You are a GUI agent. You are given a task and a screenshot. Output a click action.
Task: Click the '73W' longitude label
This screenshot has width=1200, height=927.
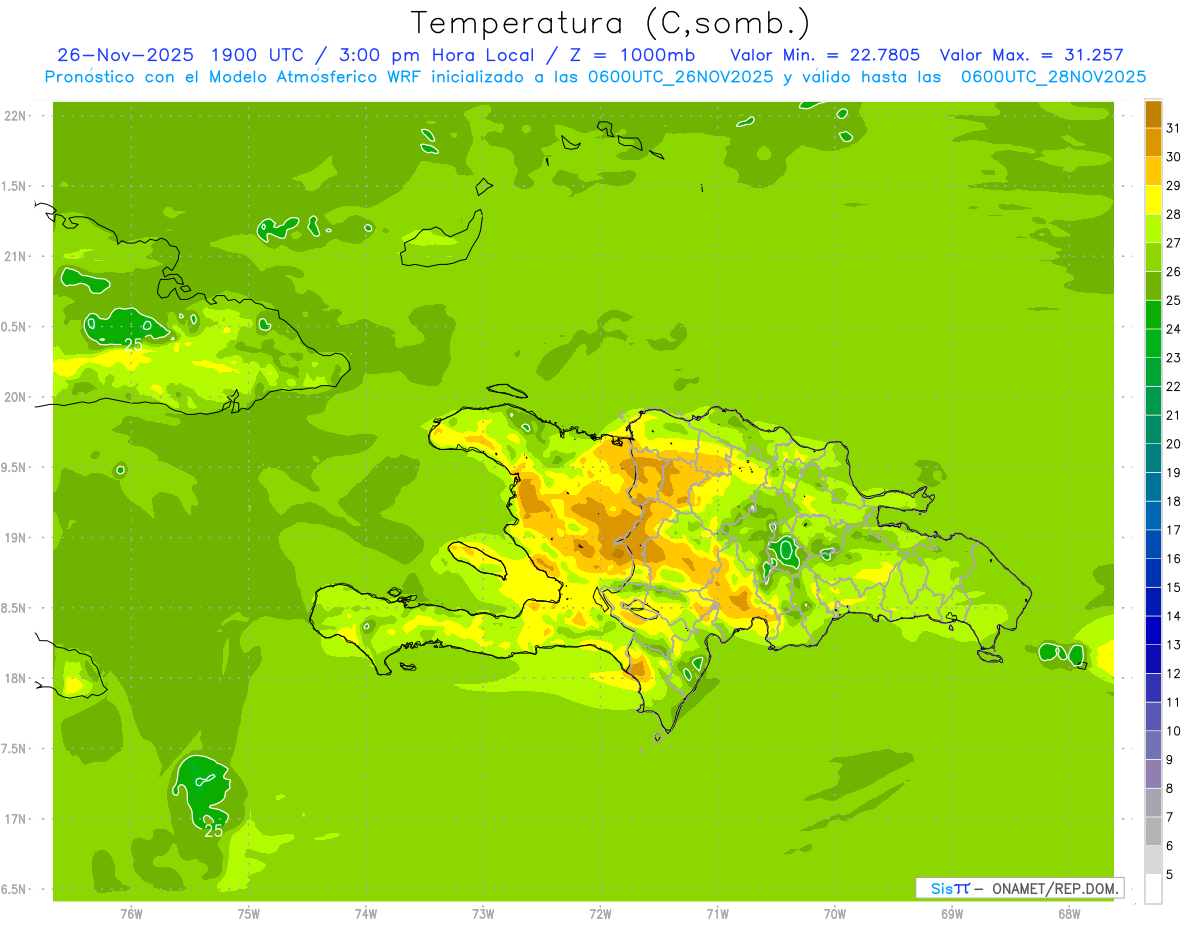click(x=483, y=914)
